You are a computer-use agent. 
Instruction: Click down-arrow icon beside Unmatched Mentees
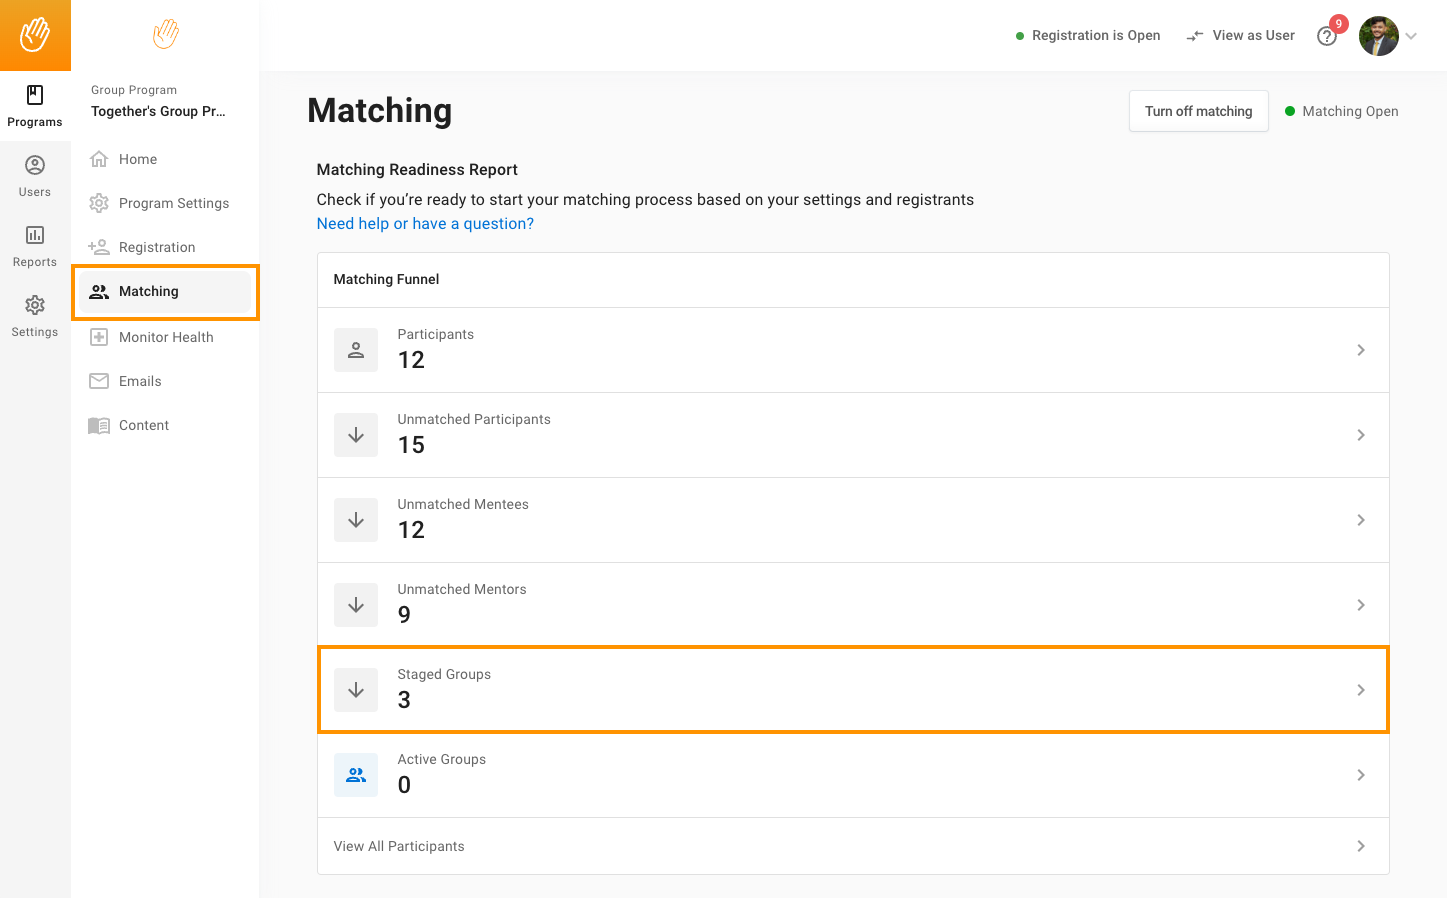tap(356, 520)
